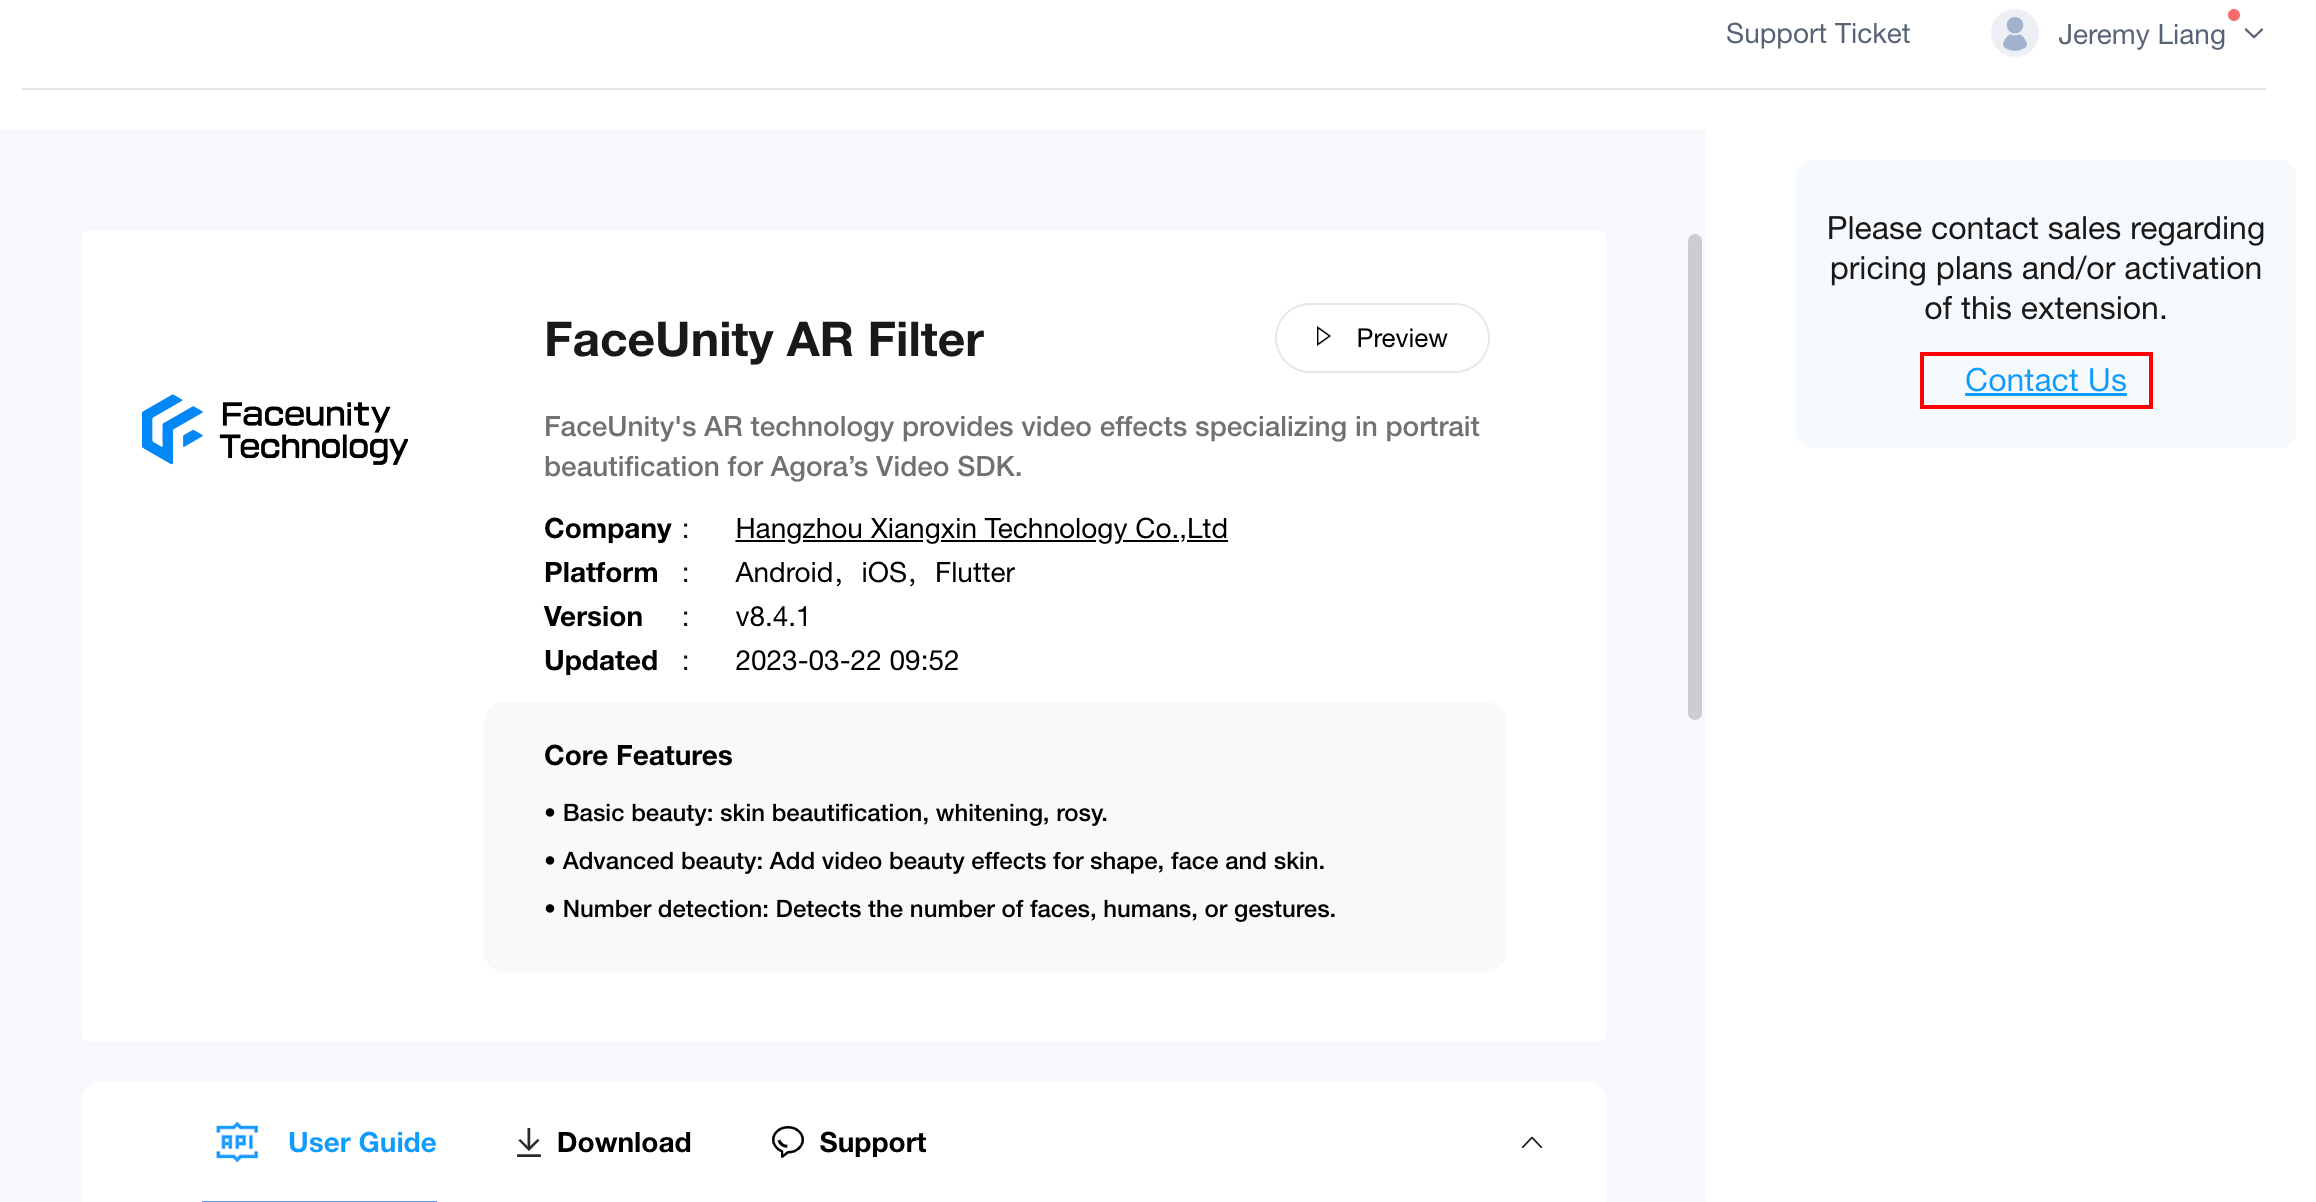
Task: Open the Support tab
Action: coord(872,1142)
